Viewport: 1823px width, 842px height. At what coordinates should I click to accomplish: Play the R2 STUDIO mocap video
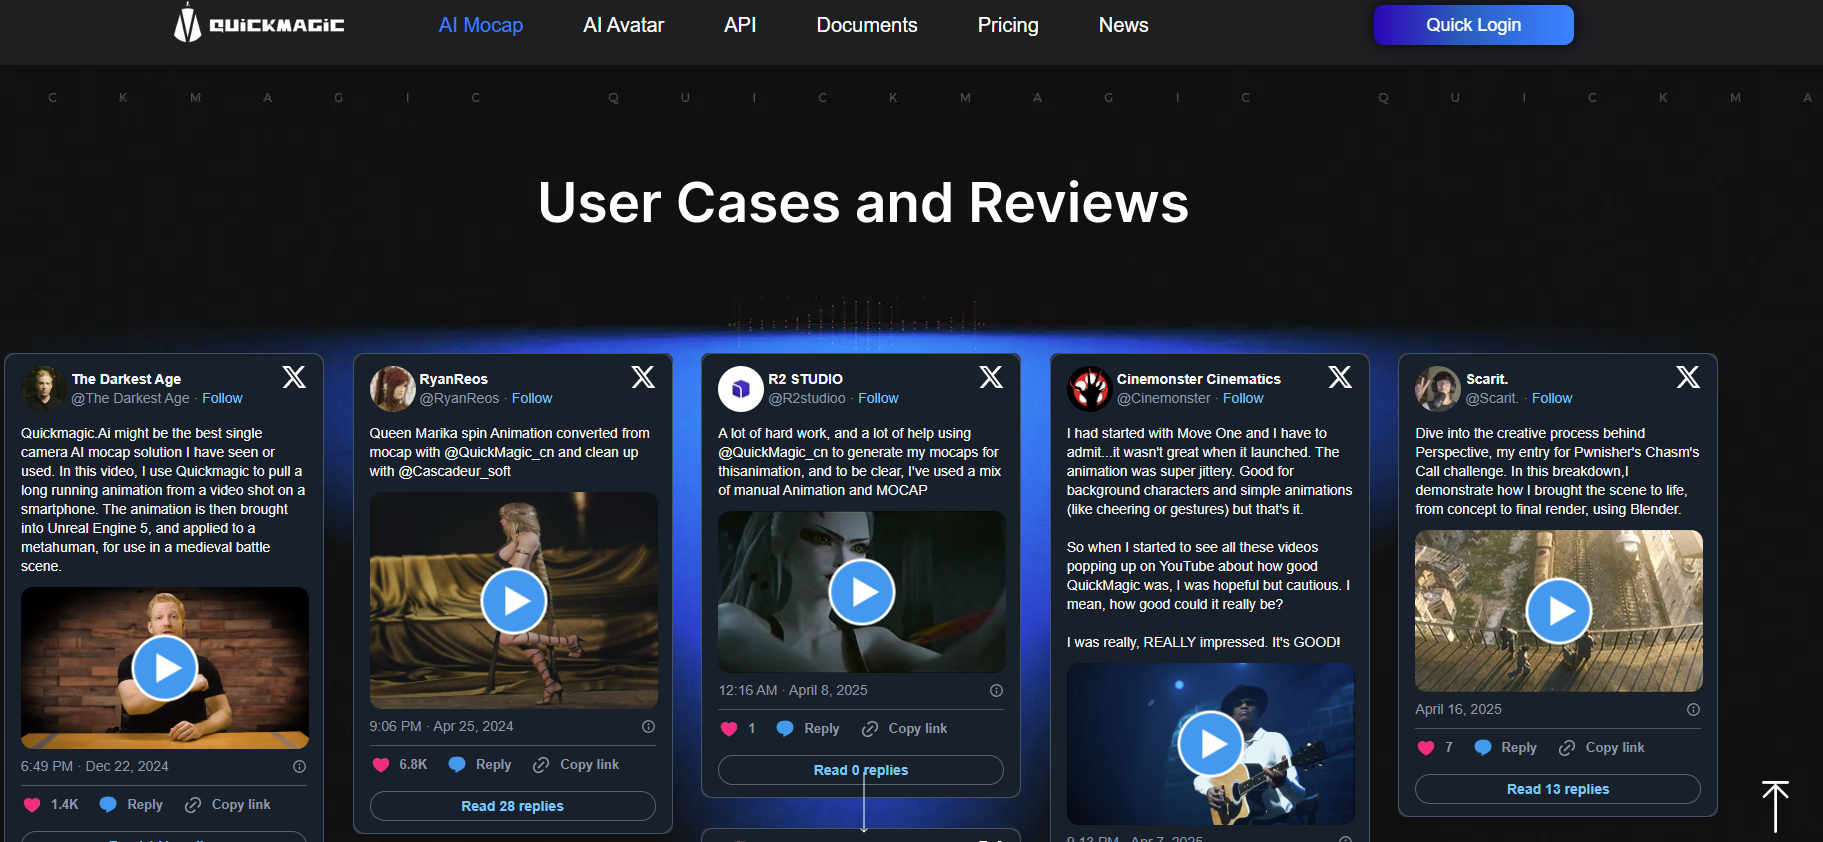pos(862,592)
